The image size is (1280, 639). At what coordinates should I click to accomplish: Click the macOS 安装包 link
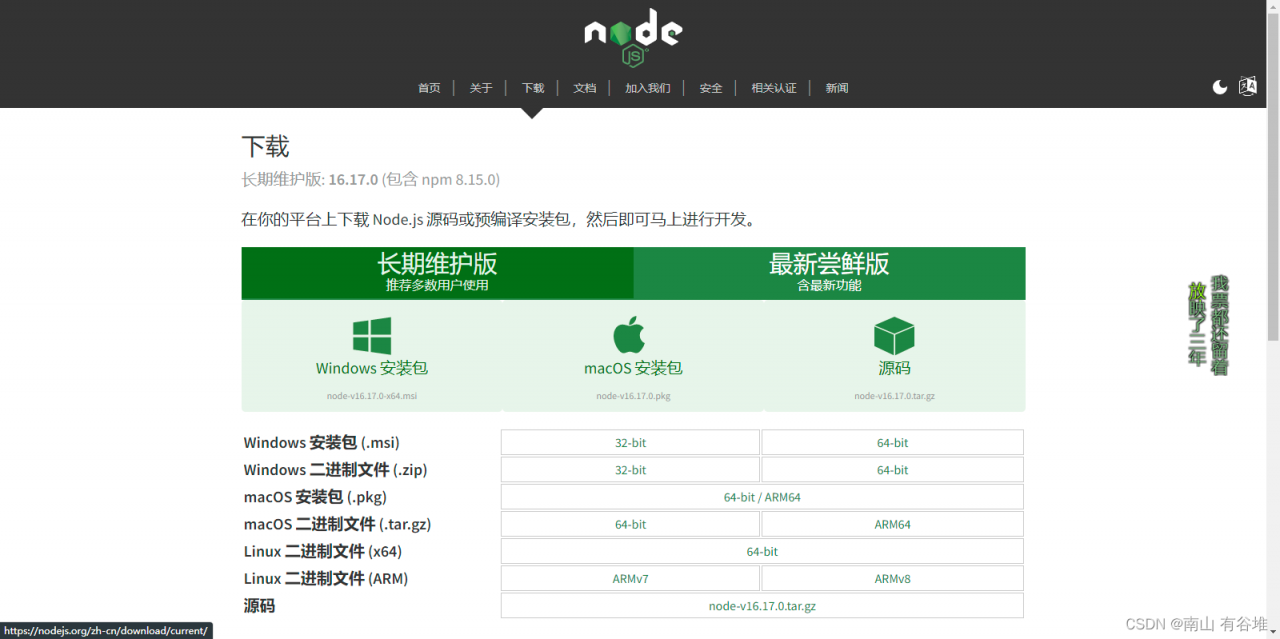(x=633, y=368)
